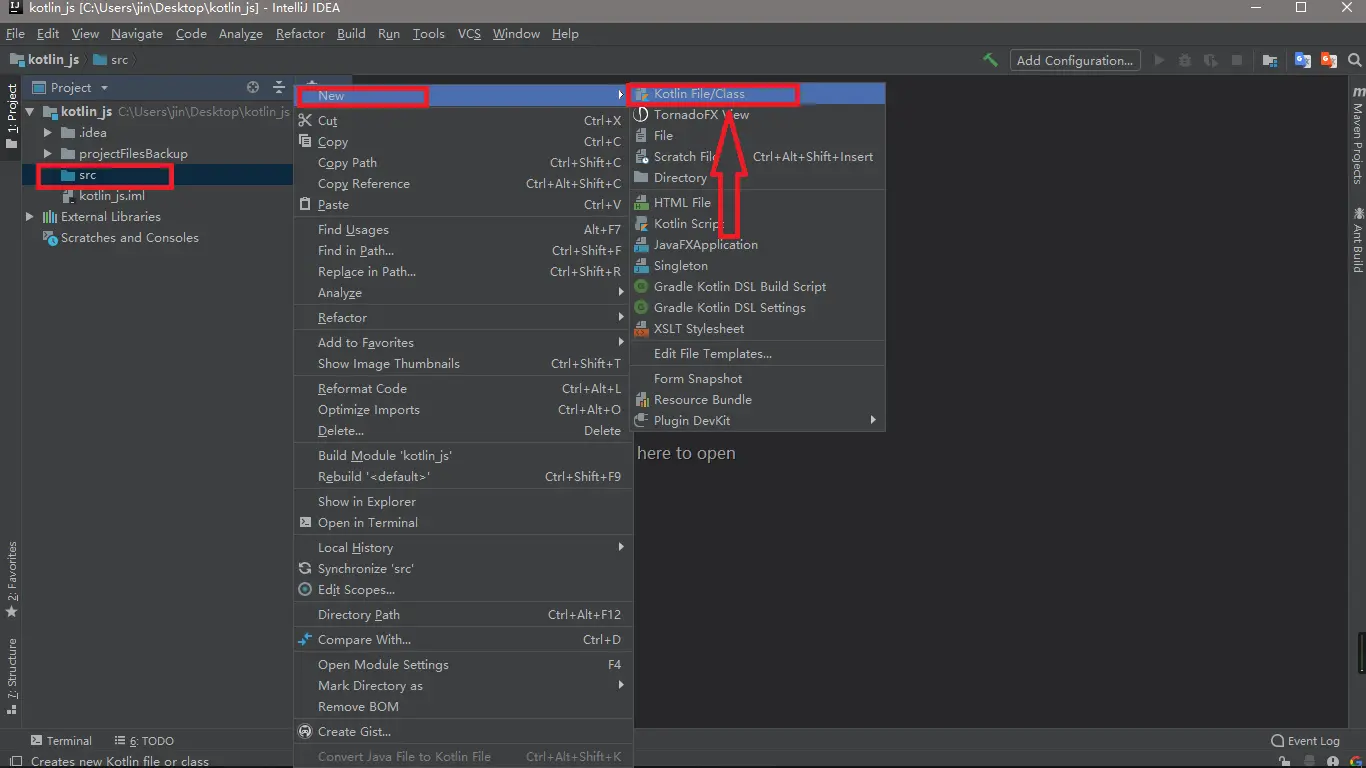Choose JavaFXApplication from New submenu
This screenshot has width=1366, height=768.
758,245
